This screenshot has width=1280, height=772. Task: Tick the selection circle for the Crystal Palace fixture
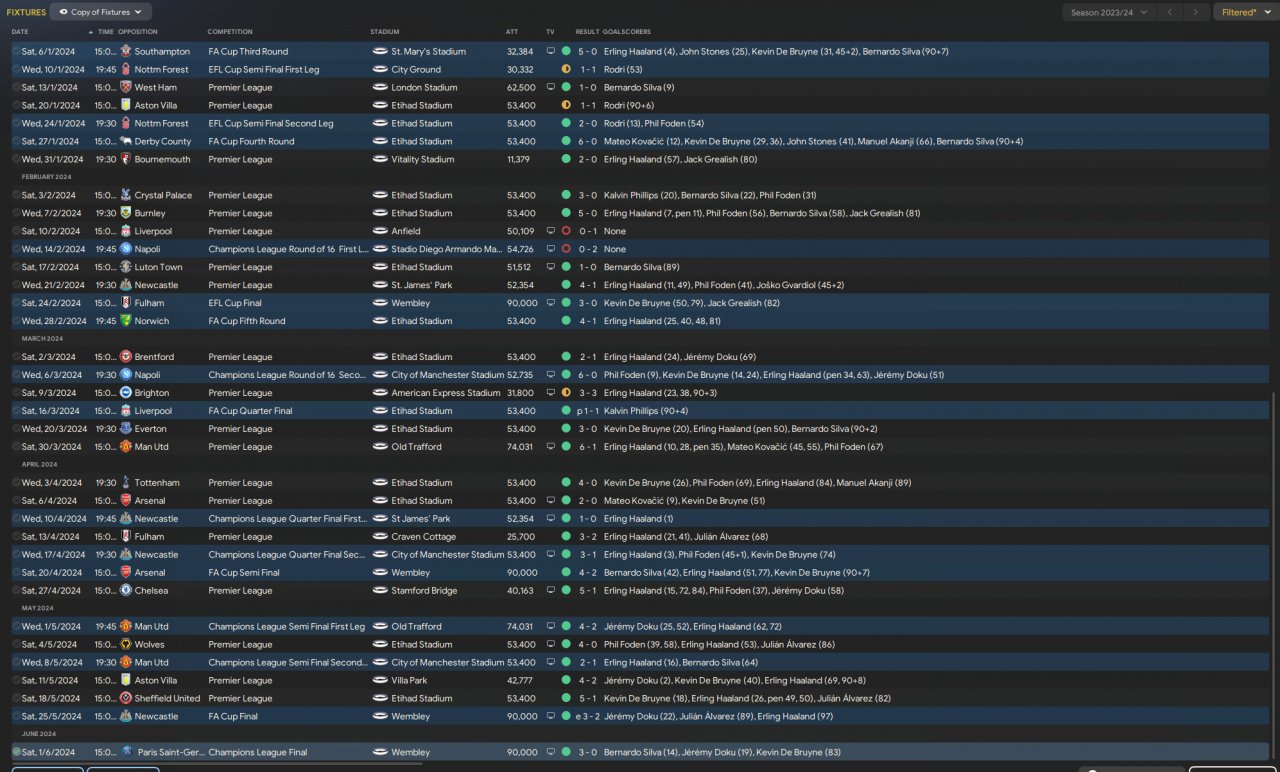point(16,195)
